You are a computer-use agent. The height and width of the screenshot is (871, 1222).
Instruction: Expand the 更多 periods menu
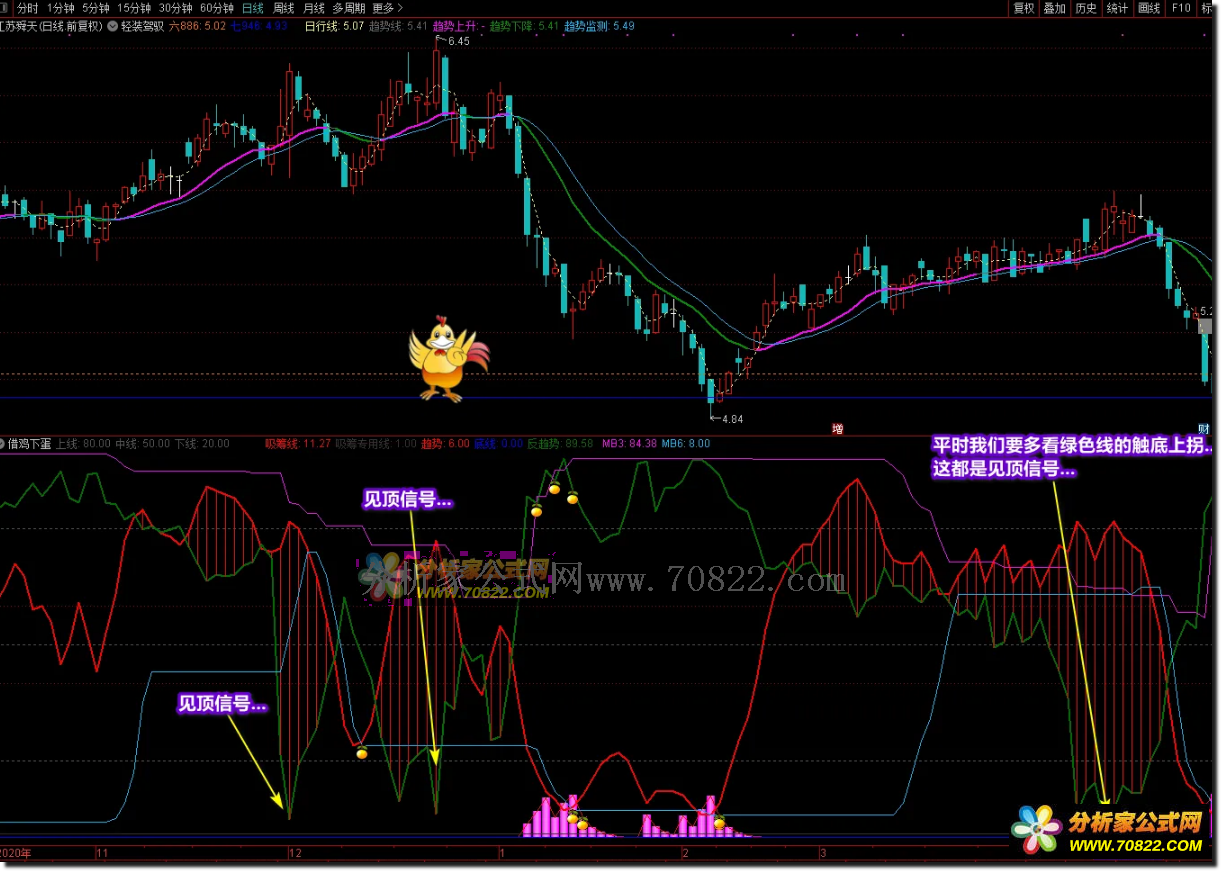click(x=387, y=8)
